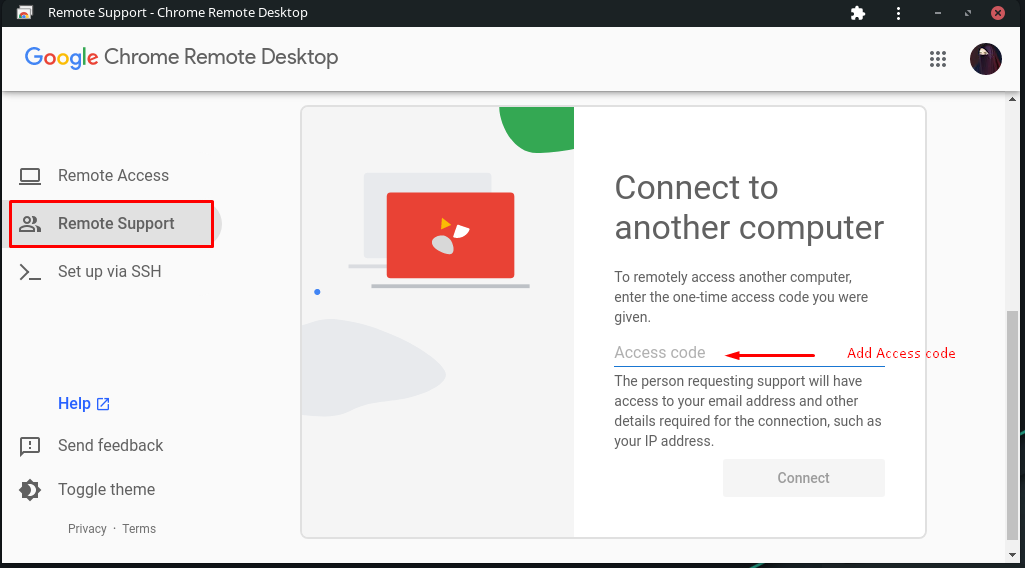Click the Access code input field
1025x568 pixels.
[749, 353]
